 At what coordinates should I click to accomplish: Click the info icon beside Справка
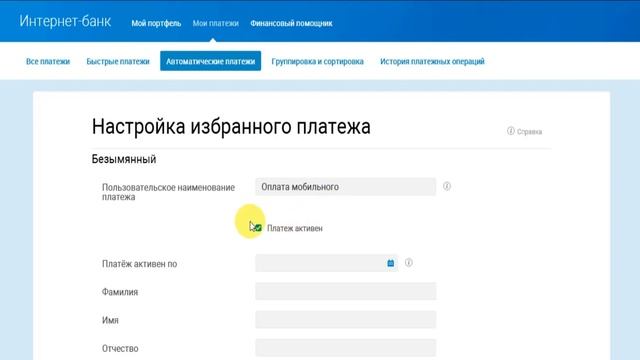point(511,131)
